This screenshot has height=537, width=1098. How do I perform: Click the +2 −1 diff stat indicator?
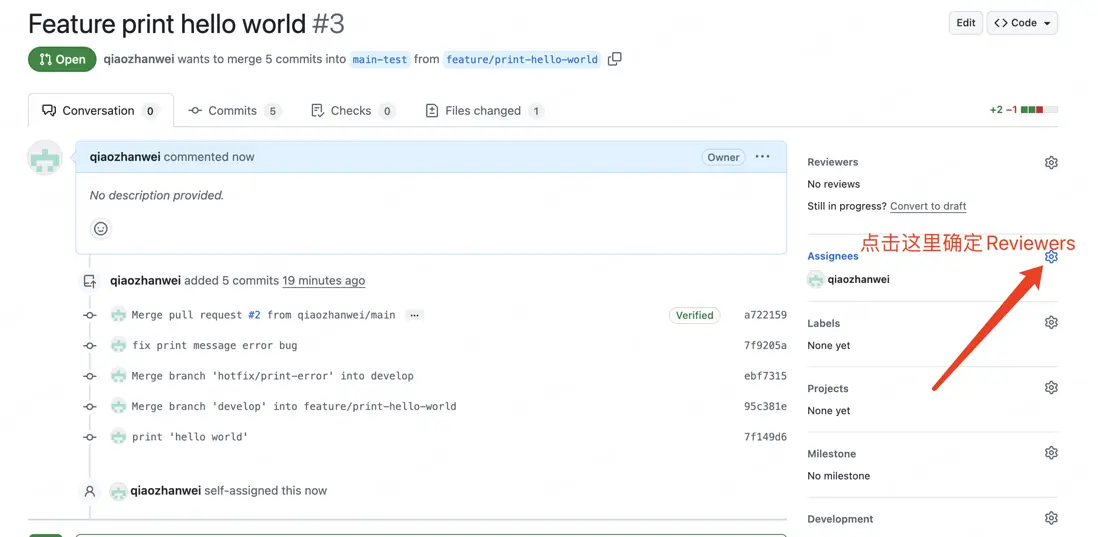coord(1023,110)
